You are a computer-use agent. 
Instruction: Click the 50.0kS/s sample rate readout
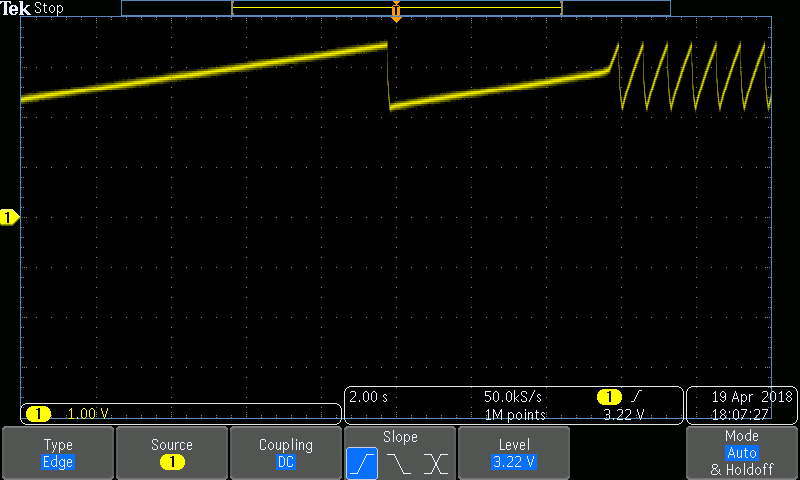click(514, 397)
